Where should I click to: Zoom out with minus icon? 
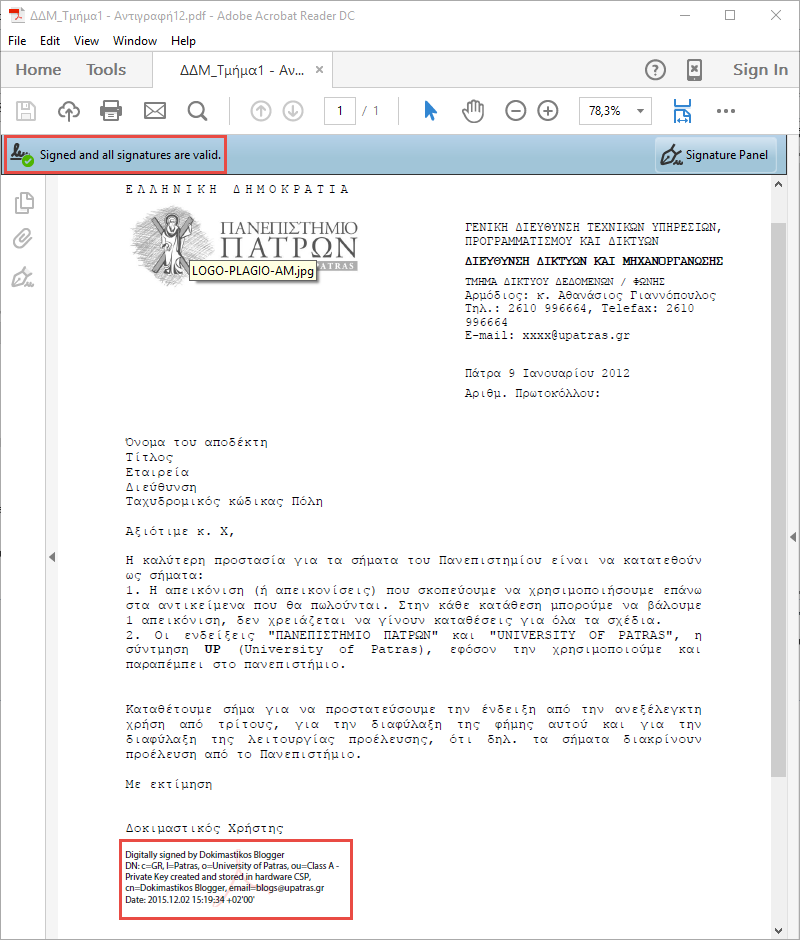[x=516, y=111]
